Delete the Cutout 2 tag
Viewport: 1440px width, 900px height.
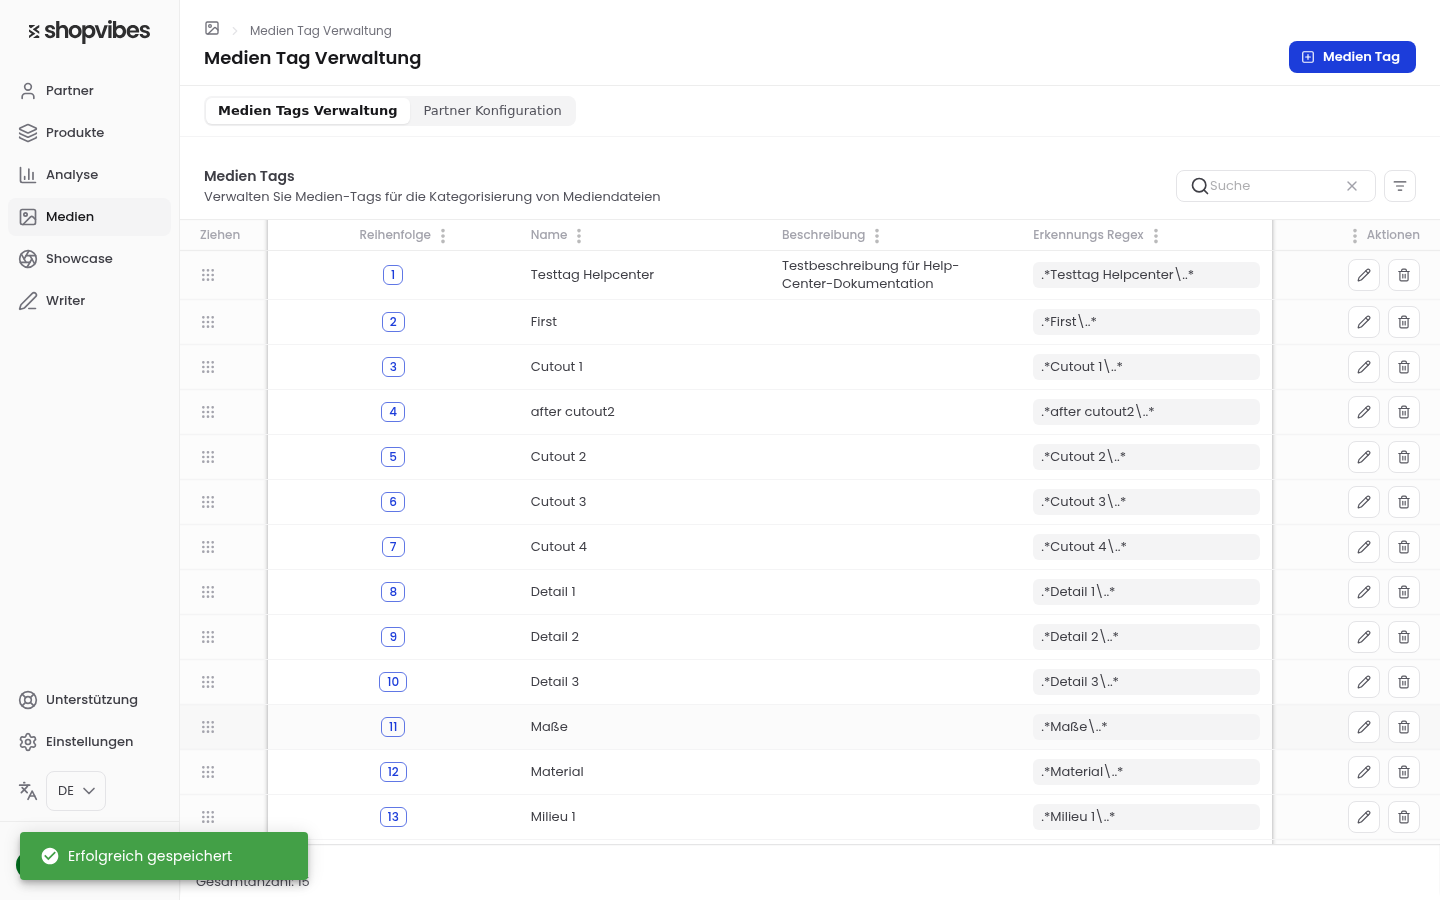pyautogui.click(x=1404, y=457)
